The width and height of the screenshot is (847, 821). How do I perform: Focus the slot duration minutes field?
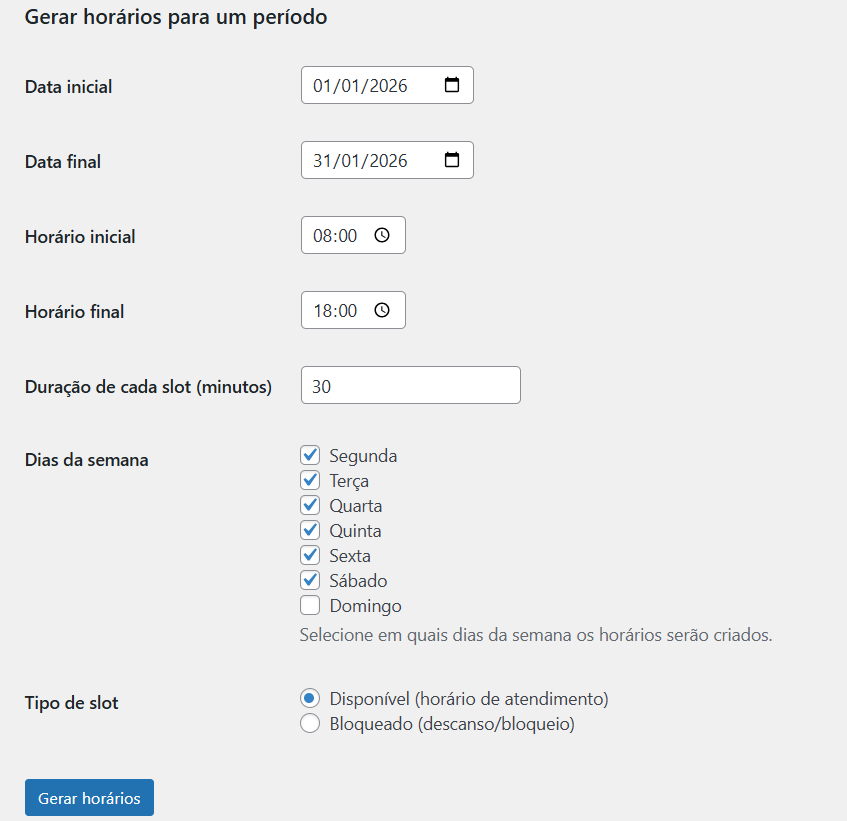410,385
